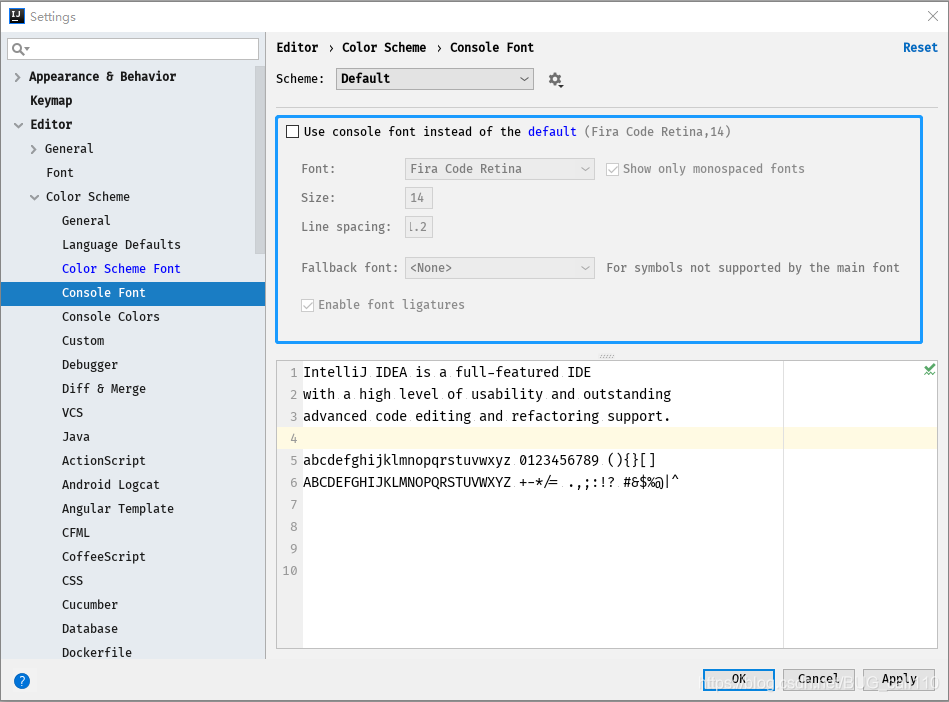Viewport: 949px width, 702px height.
Task: Open the scheme actions gear menu
Action: coord(556,78)
